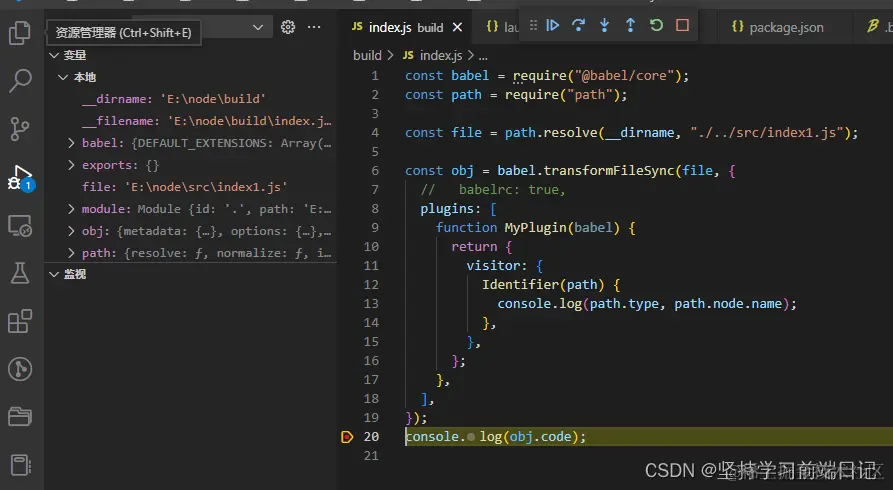The height and width of the screenshot is (490, 893).
Task: Stop the debug session
Action: pos(682,26)
